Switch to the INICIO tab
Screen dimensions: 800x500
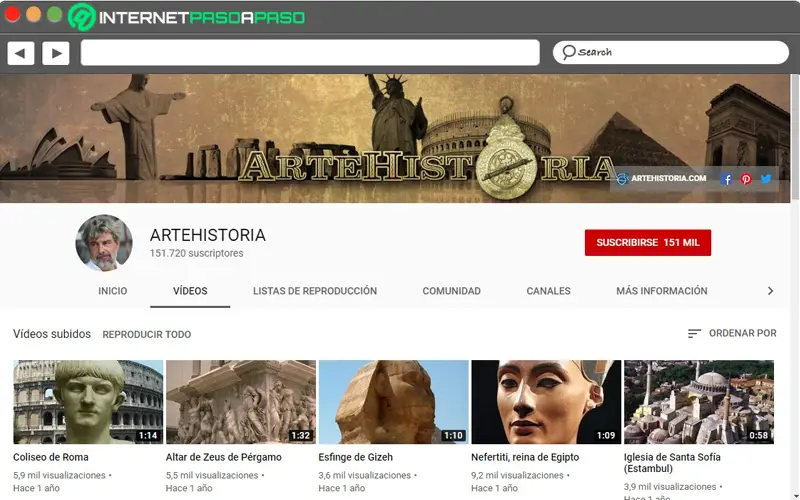coord(113,291)
